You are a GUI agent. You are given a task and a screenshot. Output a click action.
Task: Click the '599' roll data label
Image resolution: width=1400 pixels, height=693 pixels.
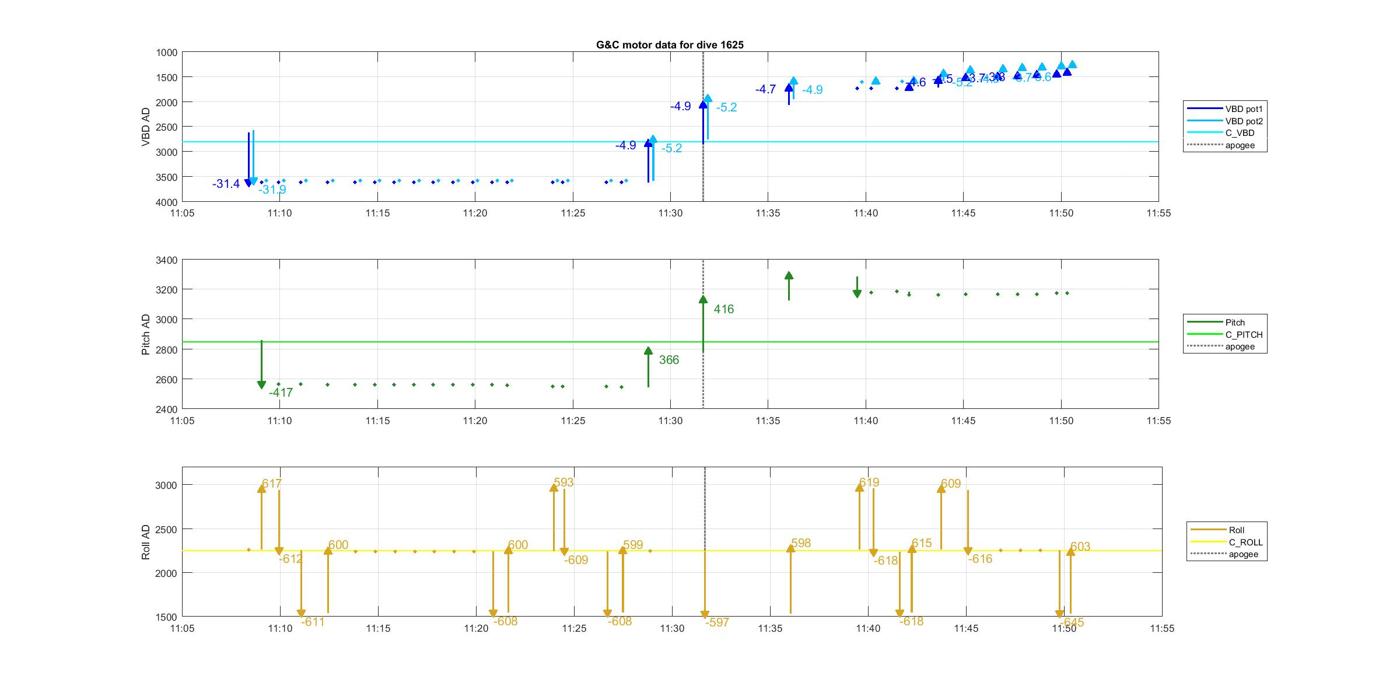coord(633,545)
